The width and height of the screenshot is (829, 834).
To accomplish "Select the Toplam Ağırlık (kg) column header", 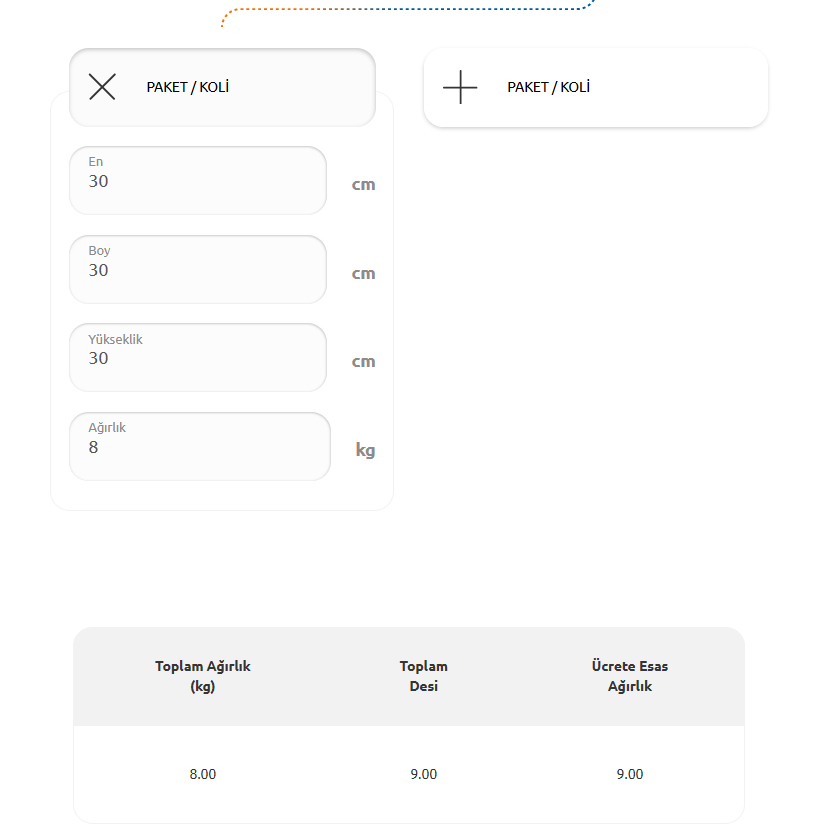I will tap(203, 676).
